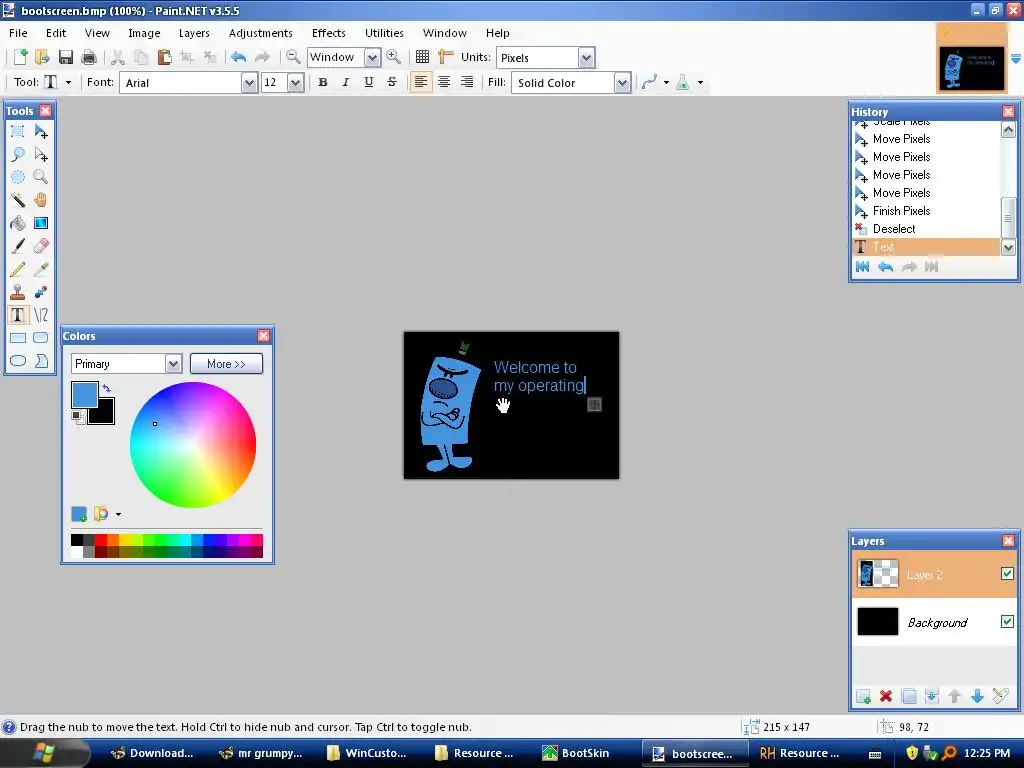Click the blue primary color swatch
Viewport: 1024px width, 768px height.
point(84,394)
